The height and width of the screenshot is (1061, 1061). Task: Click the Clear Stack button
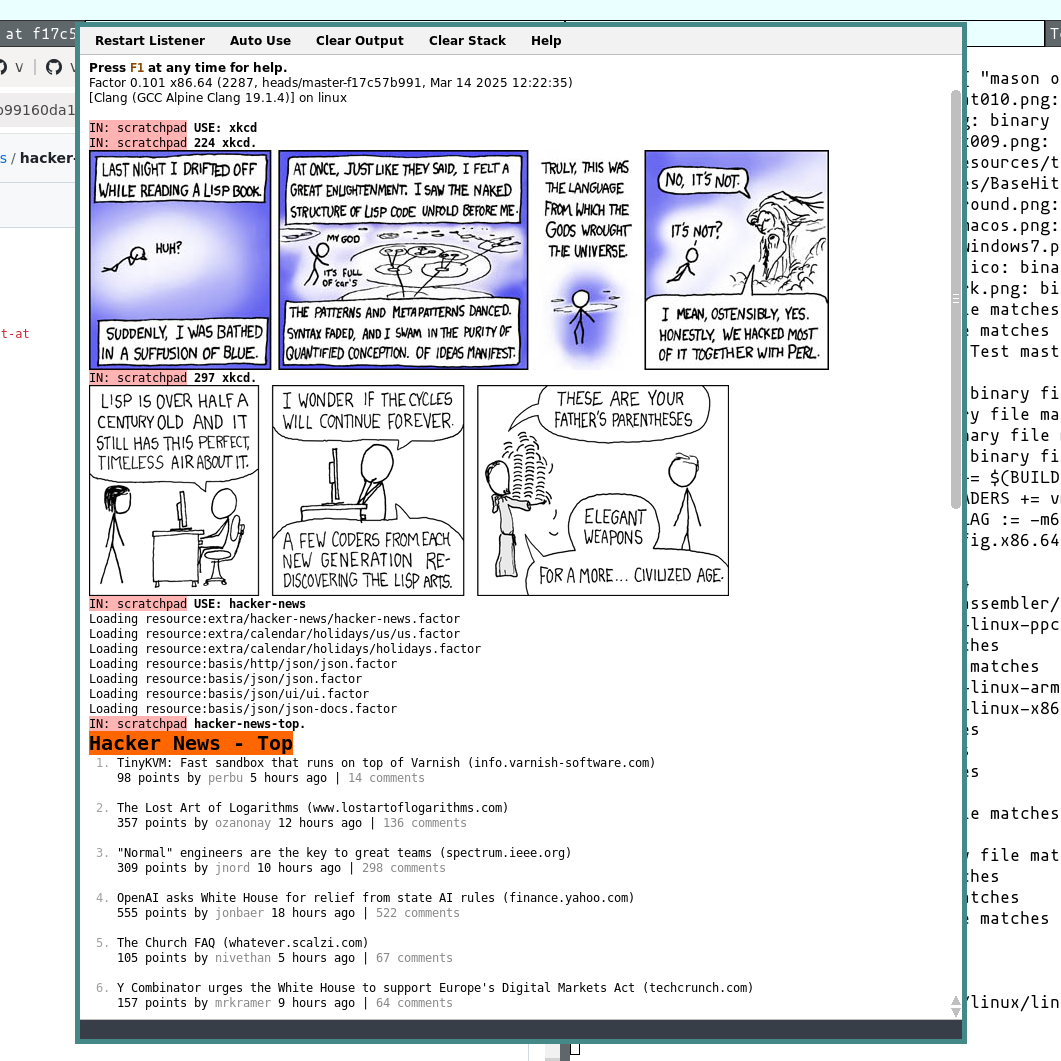[467, 41]
